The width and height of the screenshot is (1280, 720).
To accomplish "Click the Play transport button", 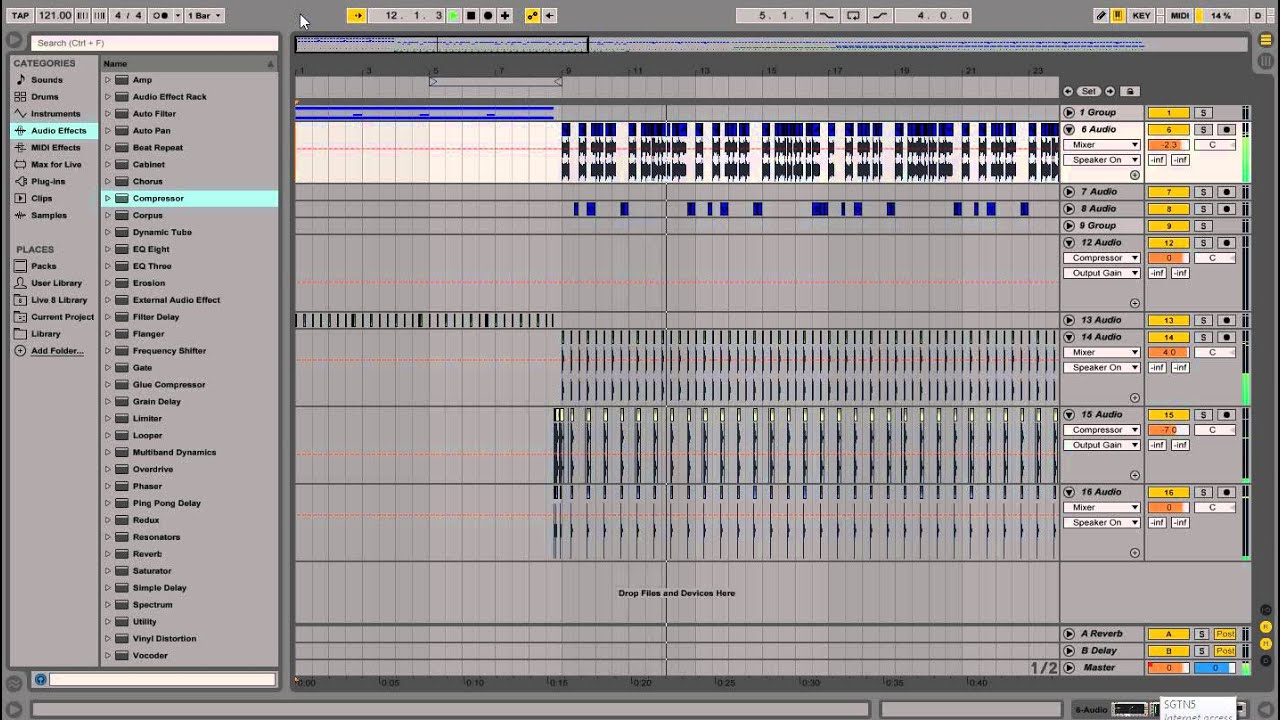I will (x=454, y=15).
